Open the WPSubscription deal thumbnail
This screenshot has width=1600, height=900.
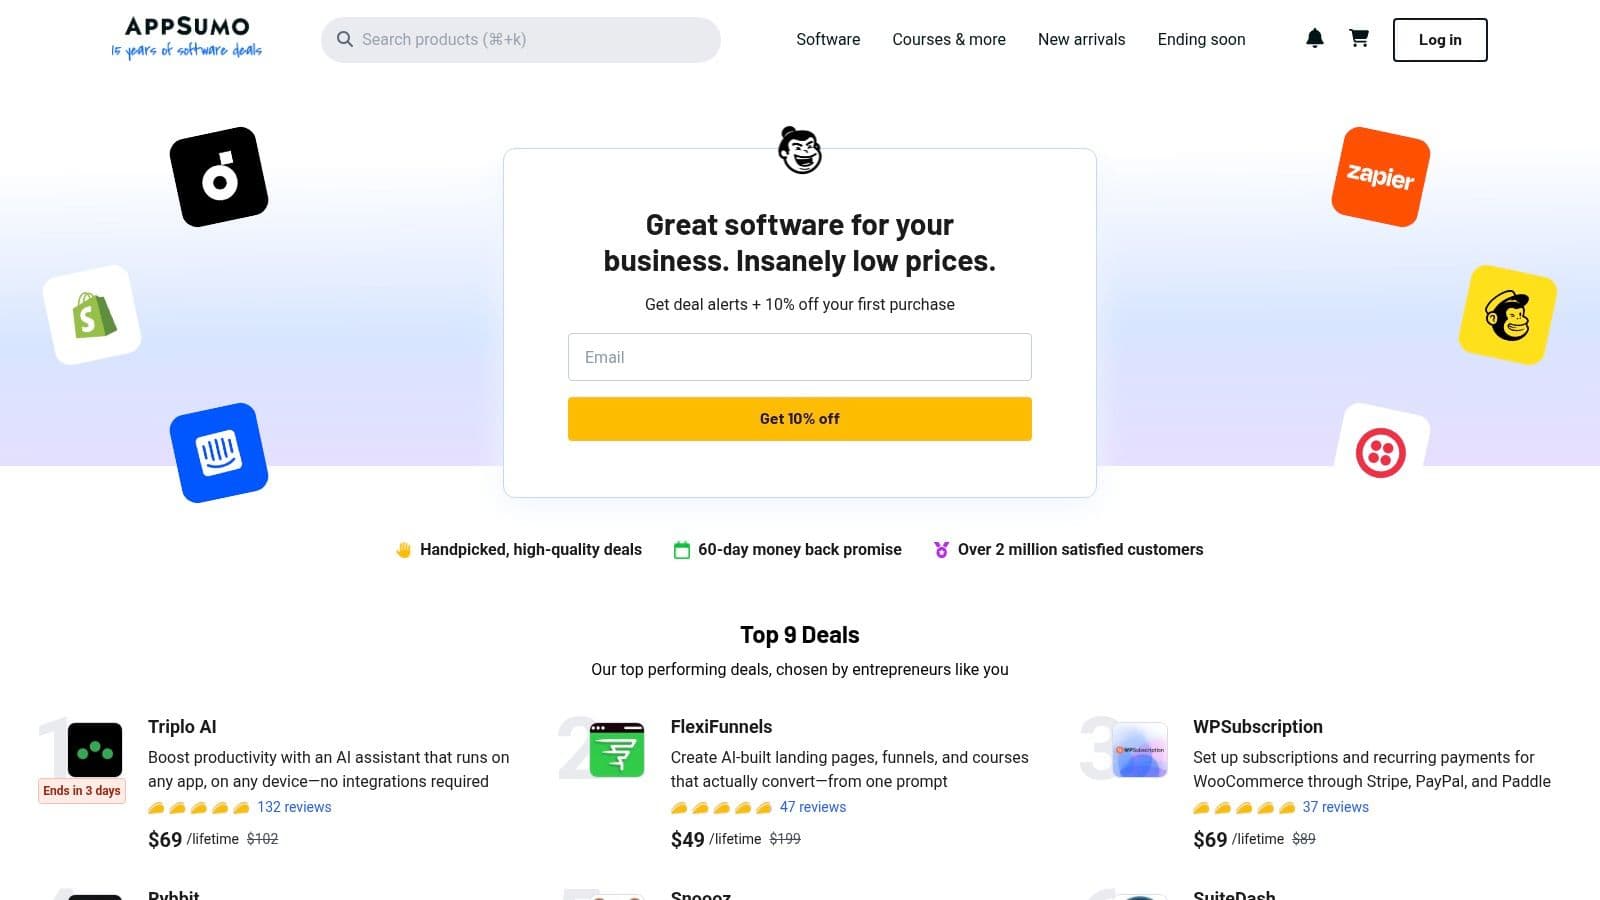[x=1139, y=751]
